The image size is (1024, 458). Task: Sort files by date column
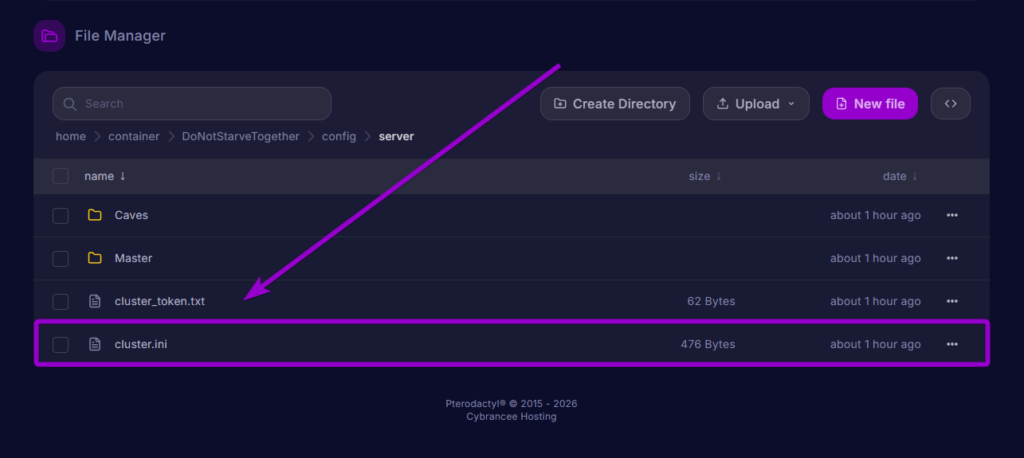click(900, 176)
